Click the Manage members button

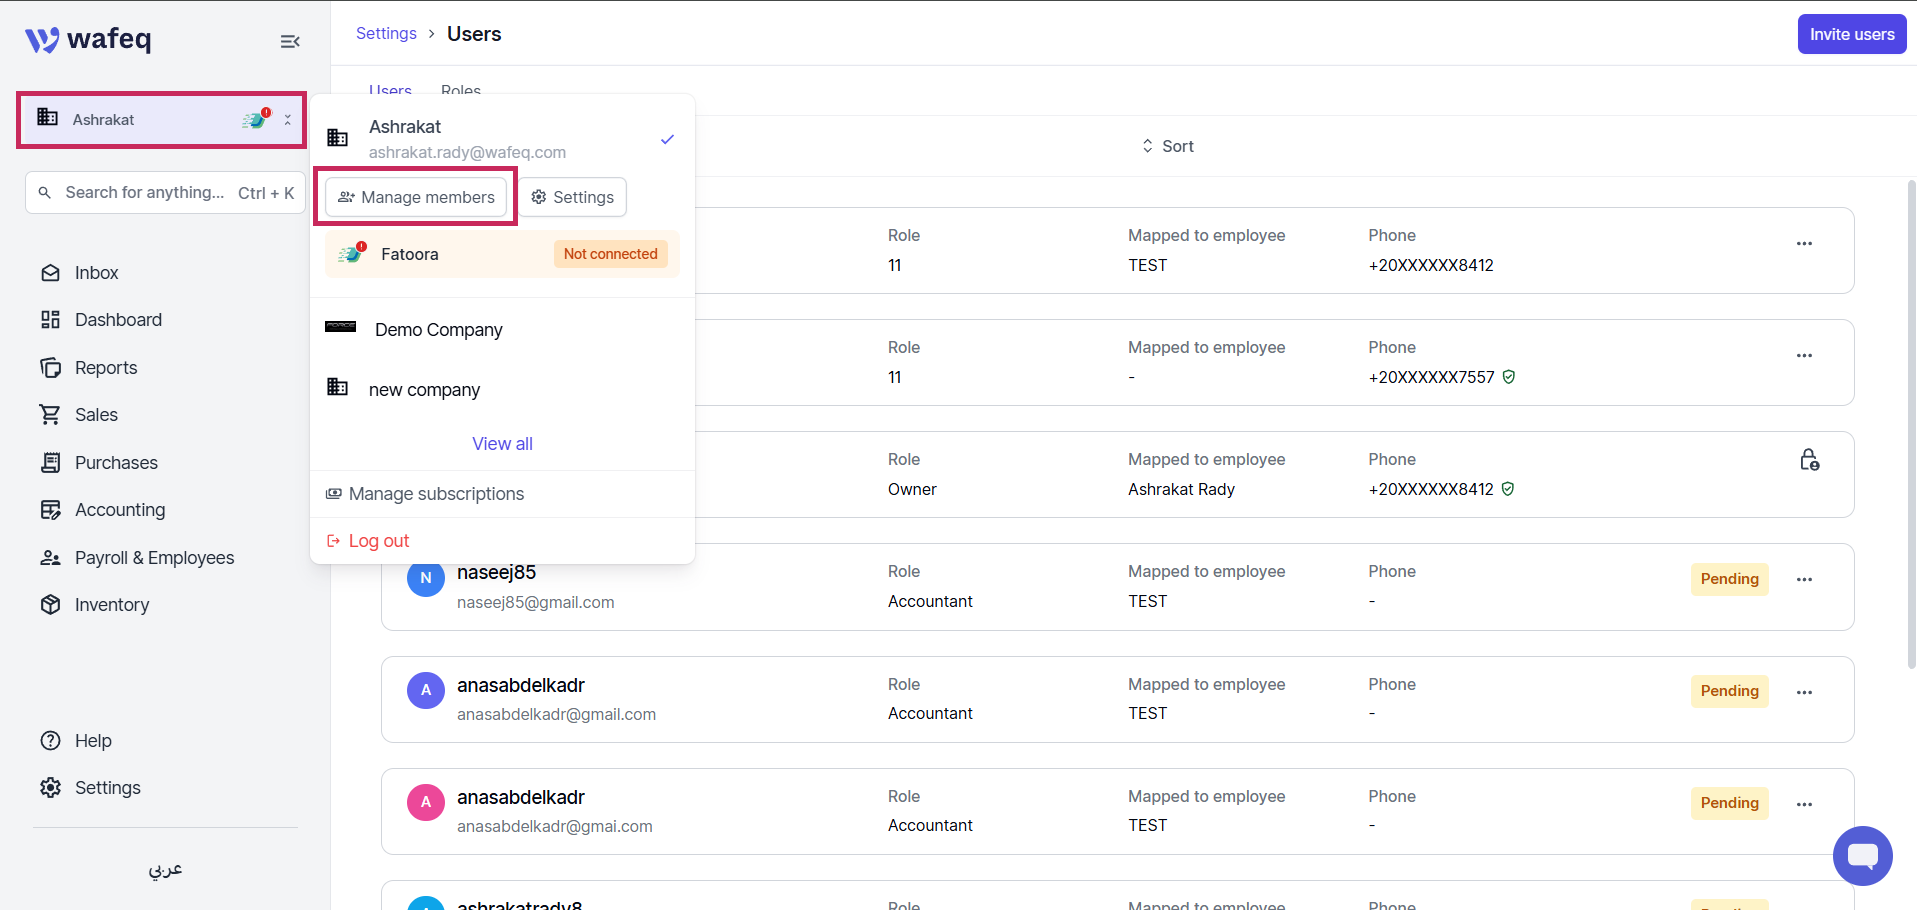[x=416, y=197]
